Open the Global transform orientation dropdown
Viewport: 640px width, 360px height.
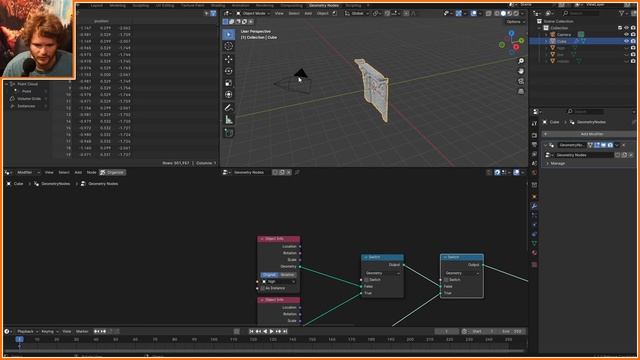pos(357,13)
